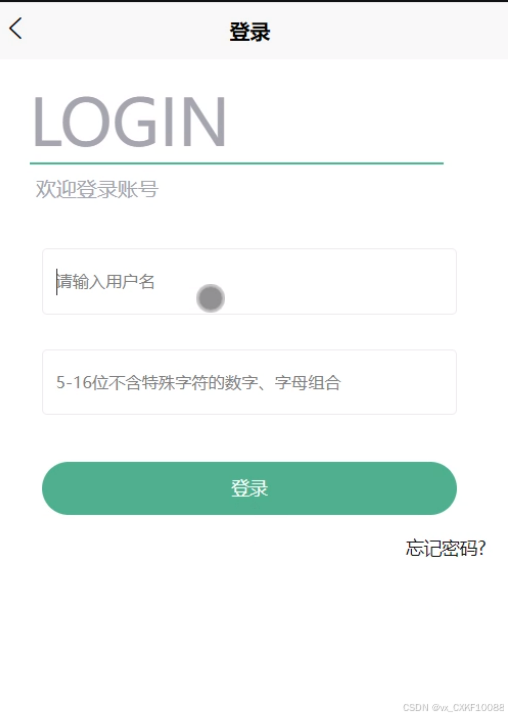
Task: Tap right rounded edge of 登录 button
Action: click(444, 488)
